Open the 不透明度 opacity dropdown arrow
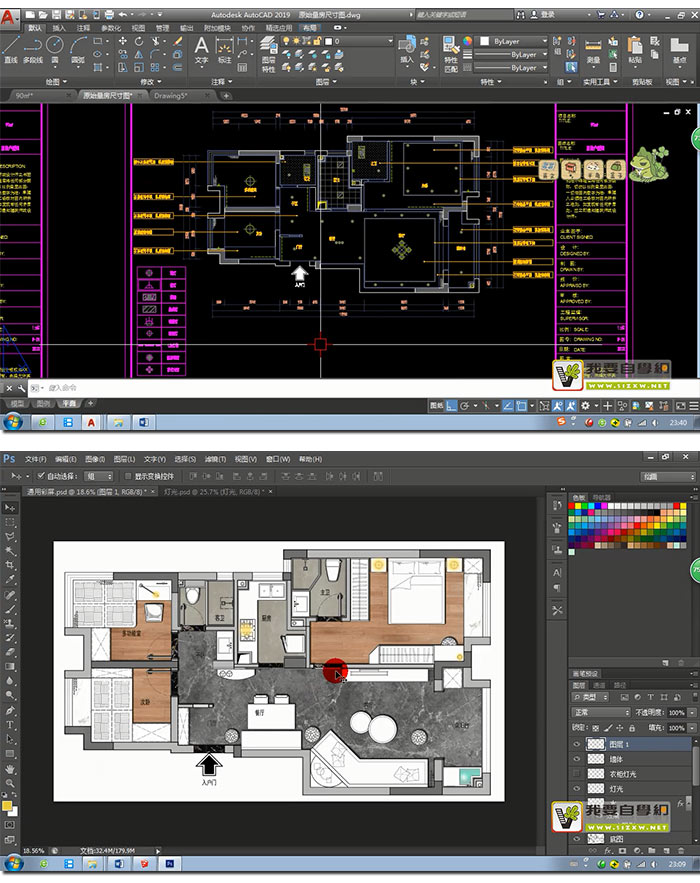 (x=691, y=712)
